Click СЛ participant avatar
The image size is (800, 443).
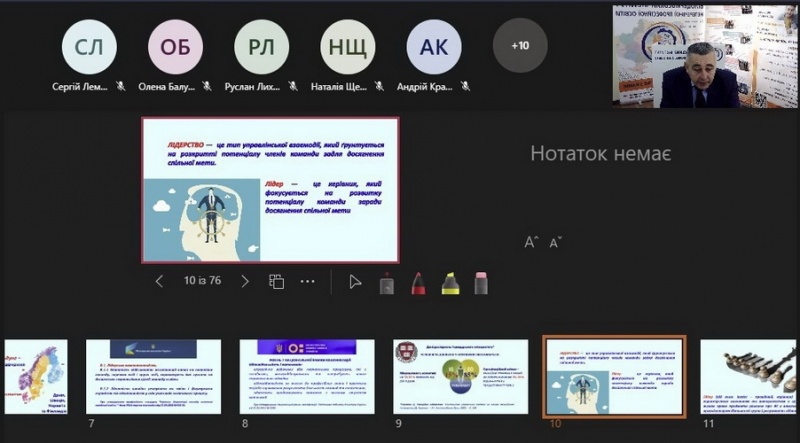coord(89,47)
